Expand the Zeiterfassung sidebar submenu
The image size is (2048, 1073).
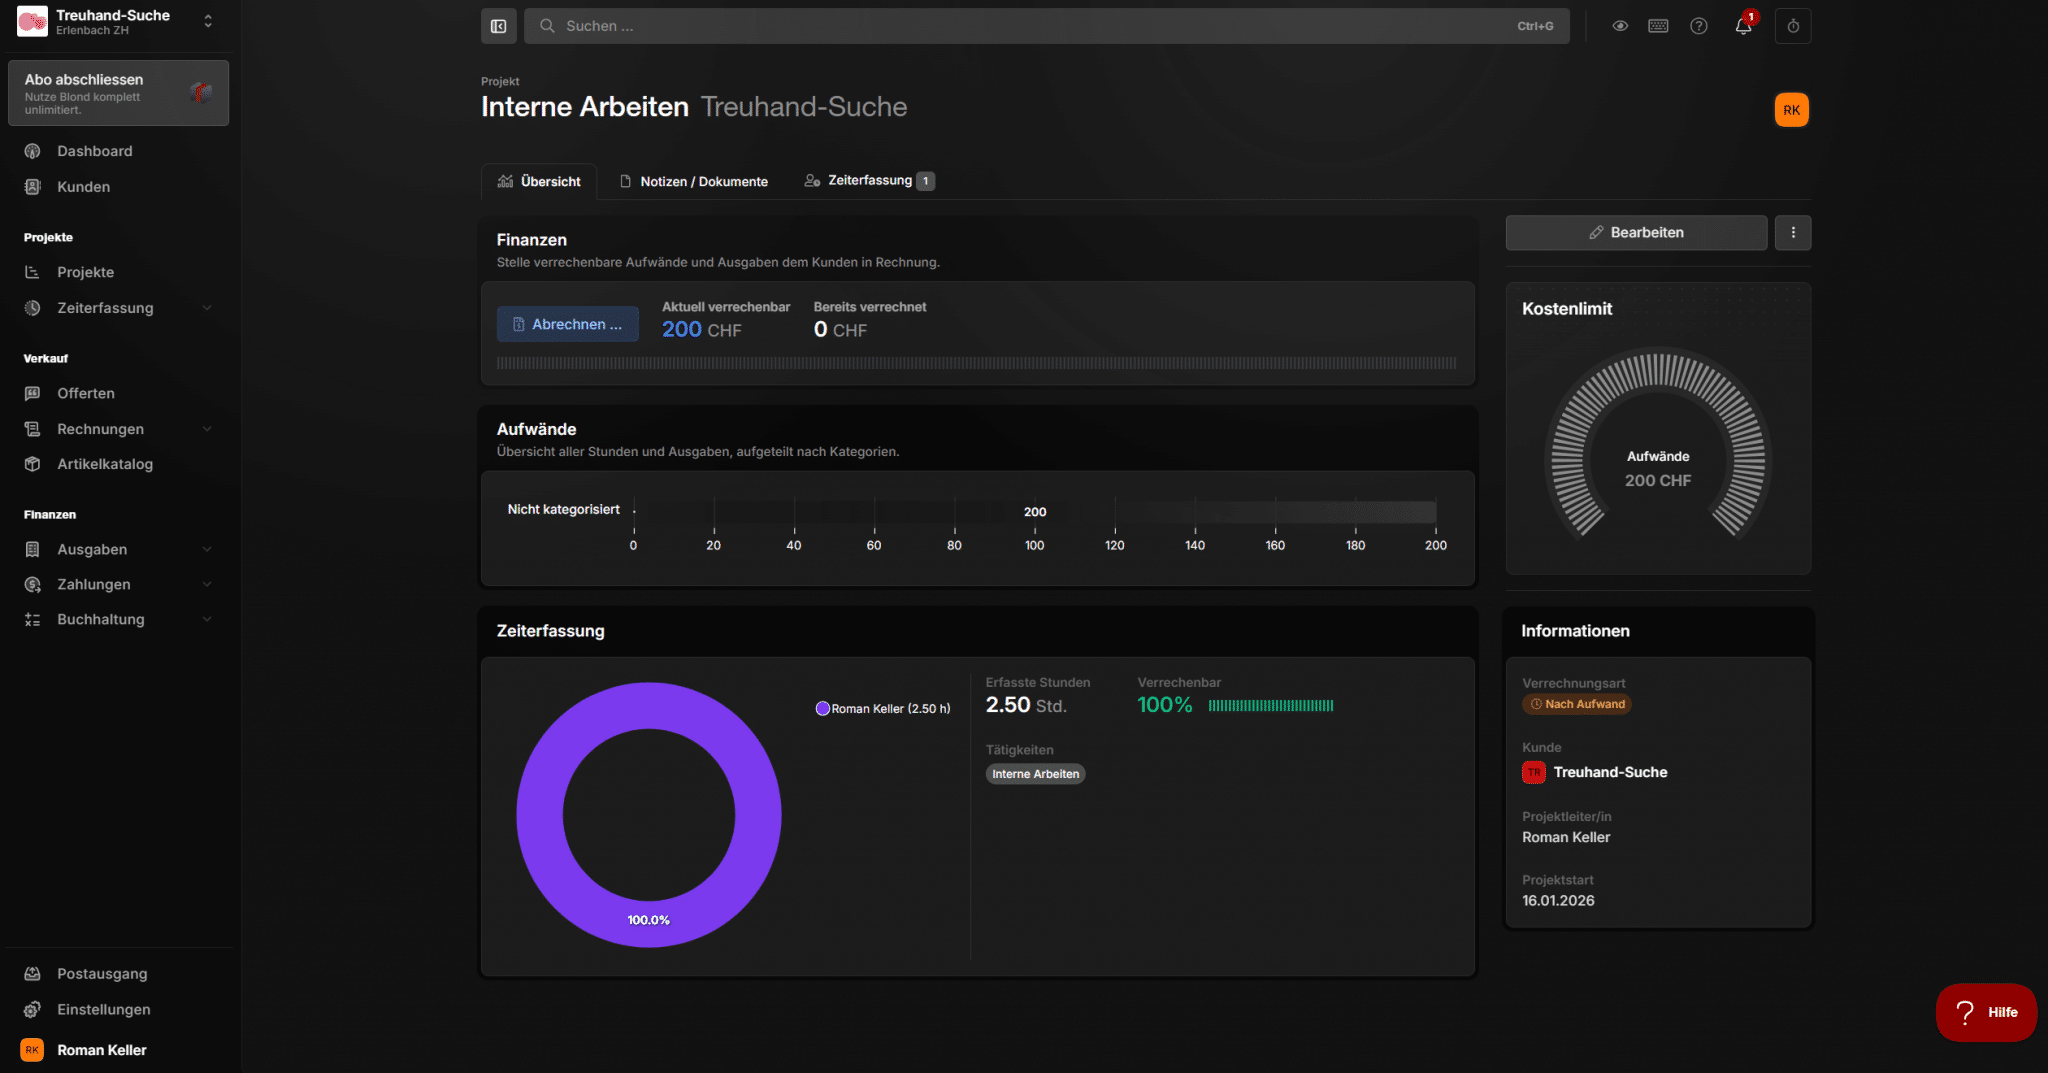[x=207, y=308]
